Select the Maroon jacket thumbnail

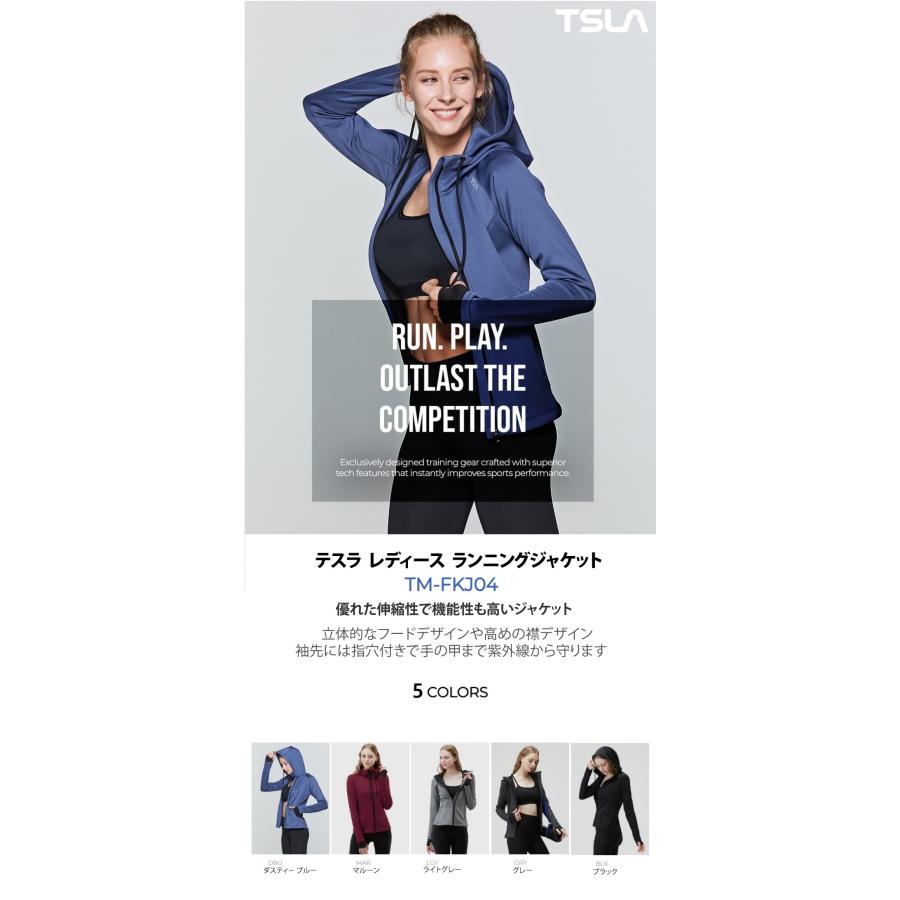click(370, 798)
